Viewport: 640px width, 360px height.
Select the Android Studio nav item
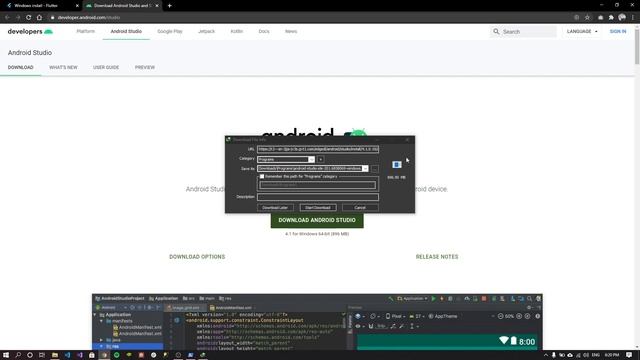coord(126,31)
